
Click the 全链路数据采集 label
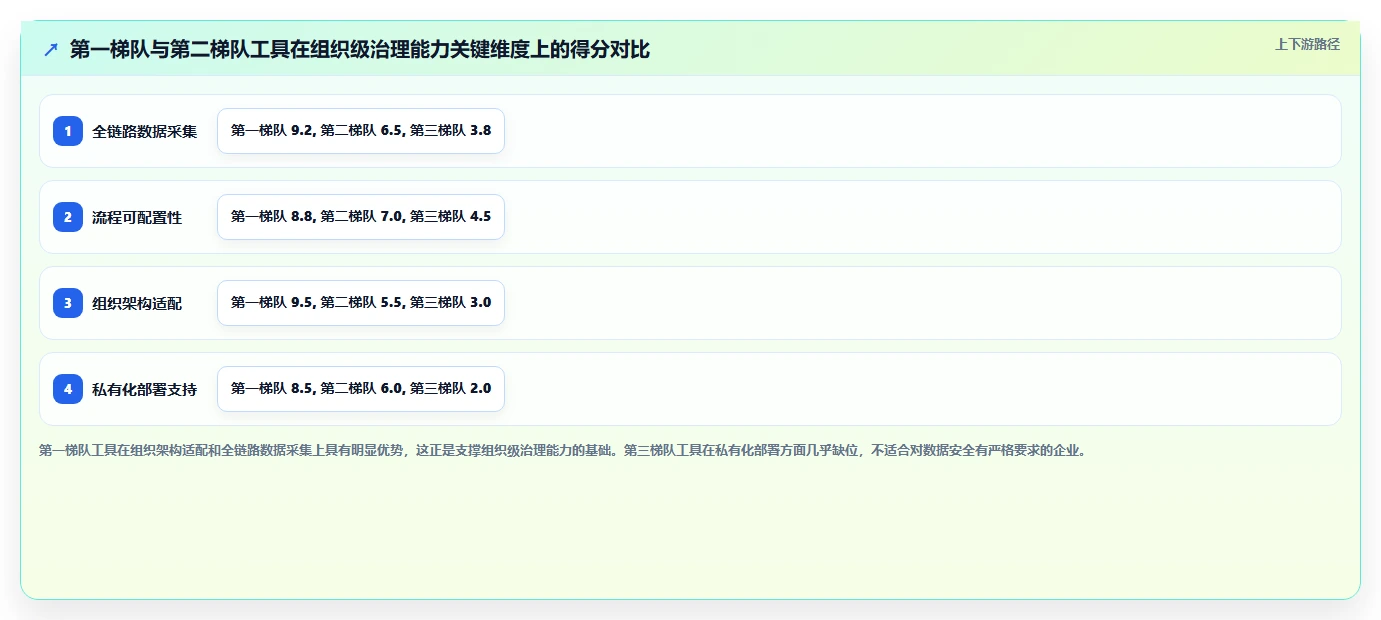145,131
